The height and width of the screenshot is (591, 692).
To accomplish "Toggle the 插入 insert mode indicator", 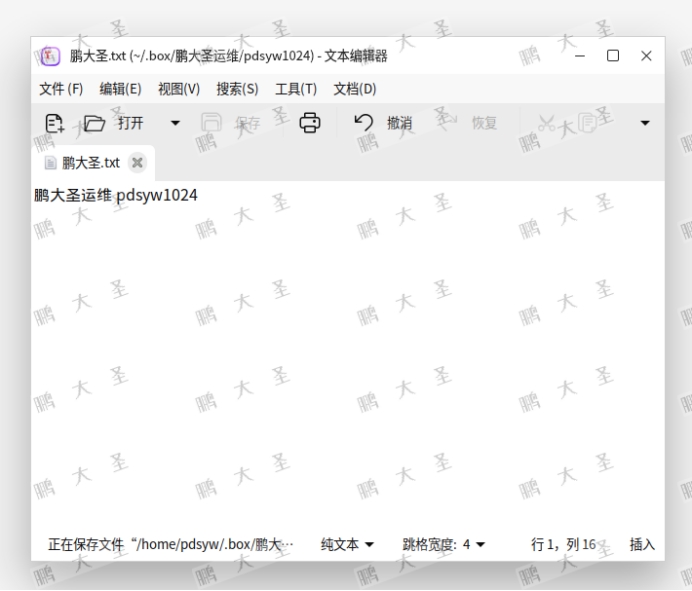I will click(x=642, y=545).
